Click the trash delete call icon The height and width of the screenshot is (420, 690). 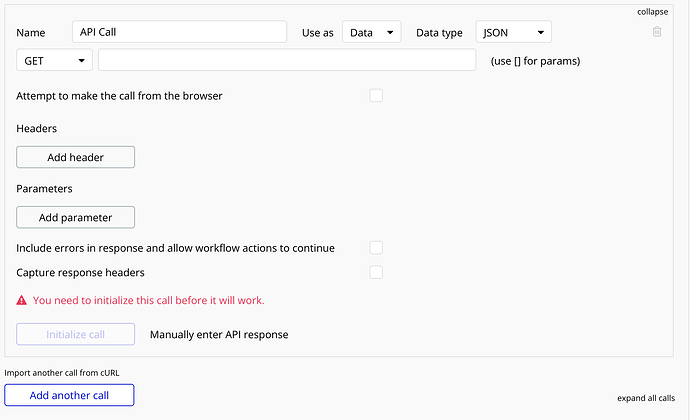tap(657, 32)
